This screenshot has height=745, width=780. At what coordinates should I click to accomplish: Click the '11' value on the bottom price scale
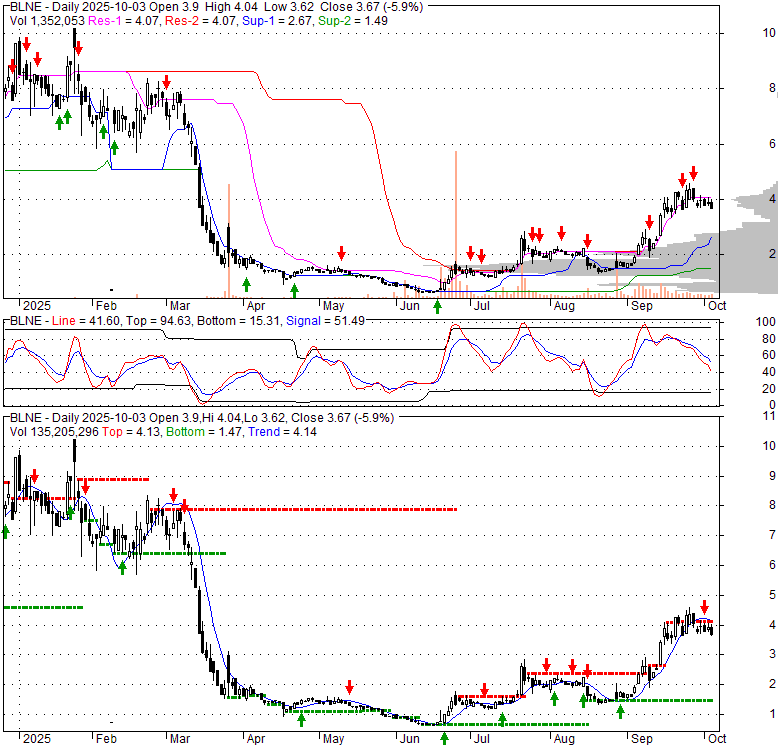769,416
